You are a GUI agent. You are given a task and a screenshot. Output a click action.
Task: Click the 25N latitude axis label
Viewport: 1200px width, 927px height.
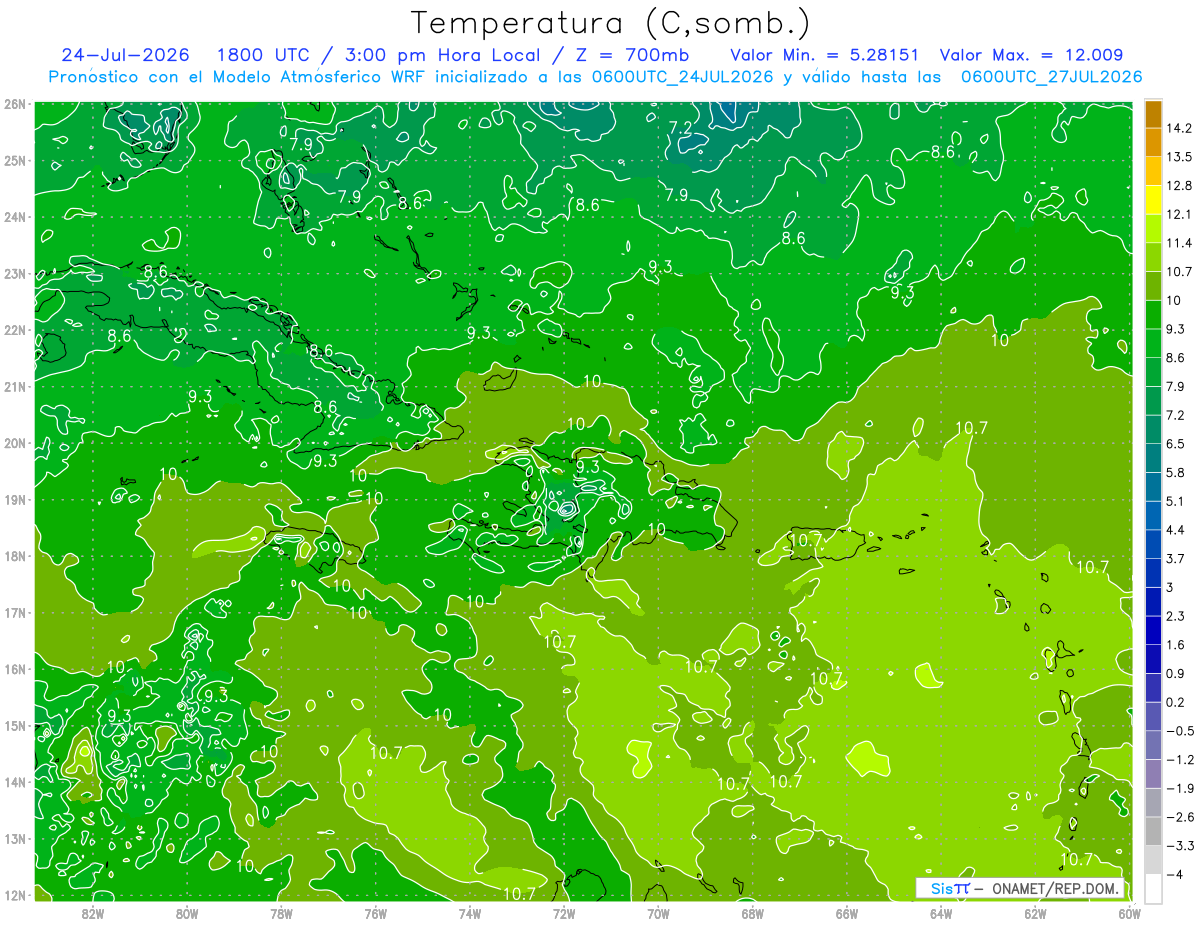[15, 160]
